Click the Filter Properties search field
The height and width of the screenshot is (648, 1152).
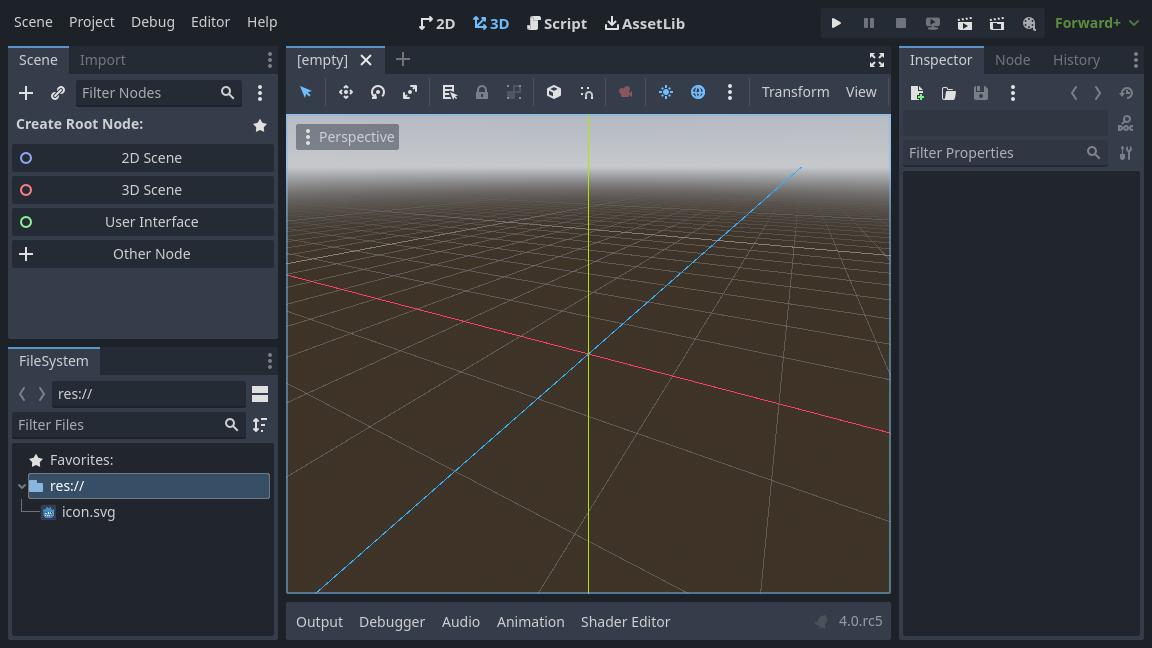(x=995, y=152)
